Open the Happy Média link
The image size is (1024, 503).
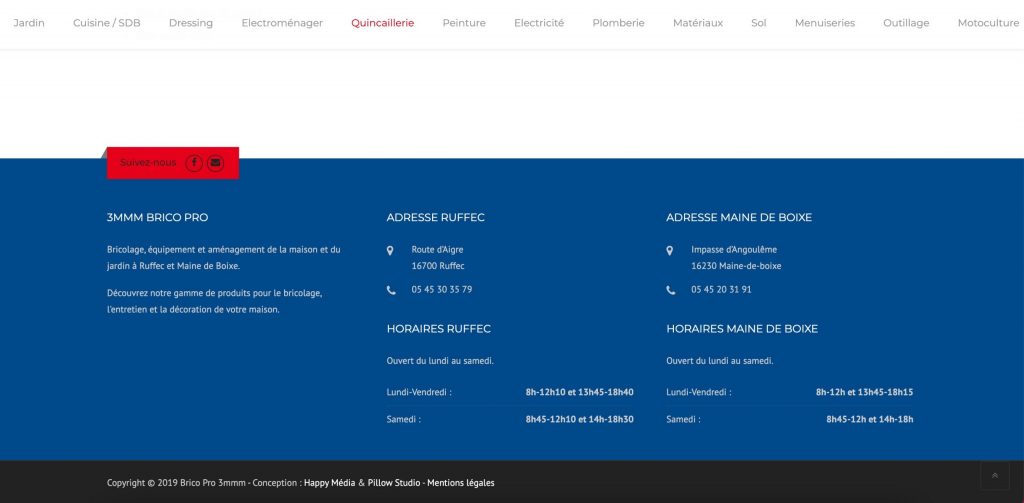tap(329, 483)
